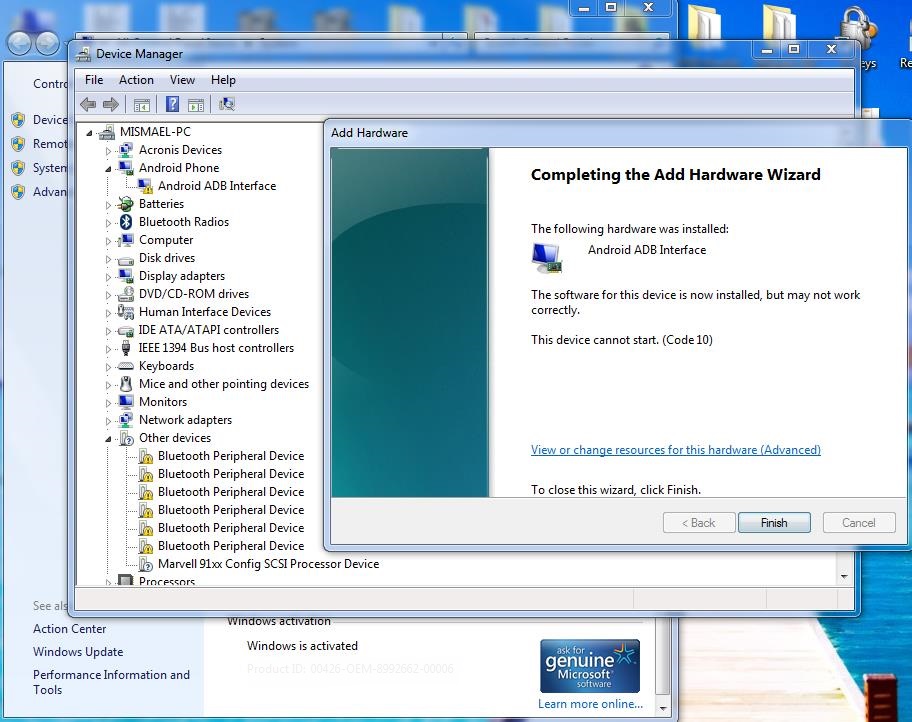Select the Computer tree item label
912x722 pixels.
tap(166, 240)
